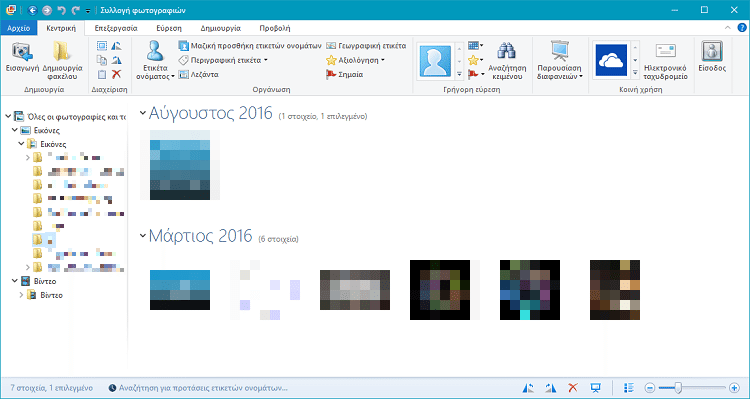Screen dimensions: 750x399
Task: Open the Αρχείο file menu
Action: click(19, 28)
